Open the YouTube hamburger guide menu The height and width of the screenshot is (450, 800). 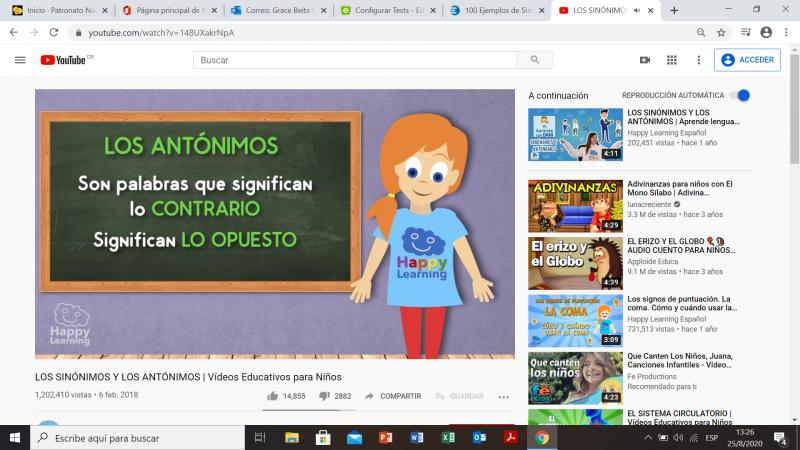click(20, 60)
